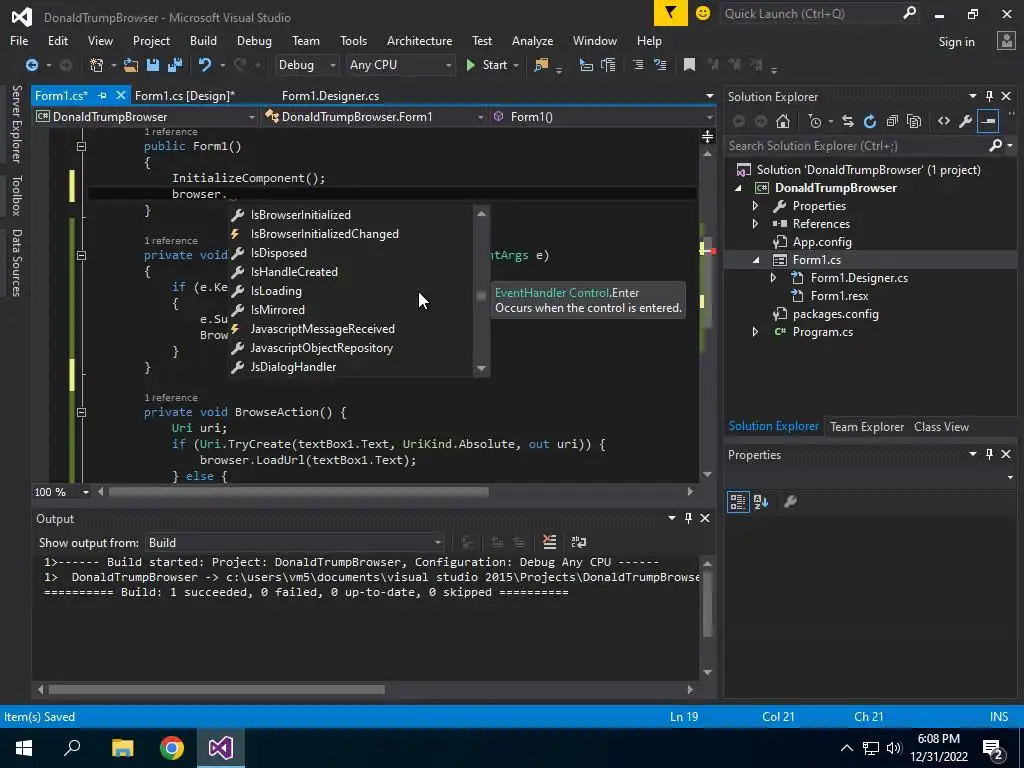Click Solution Explorer Home icon
1024x768 pixels.
click(x=782, y=121)
